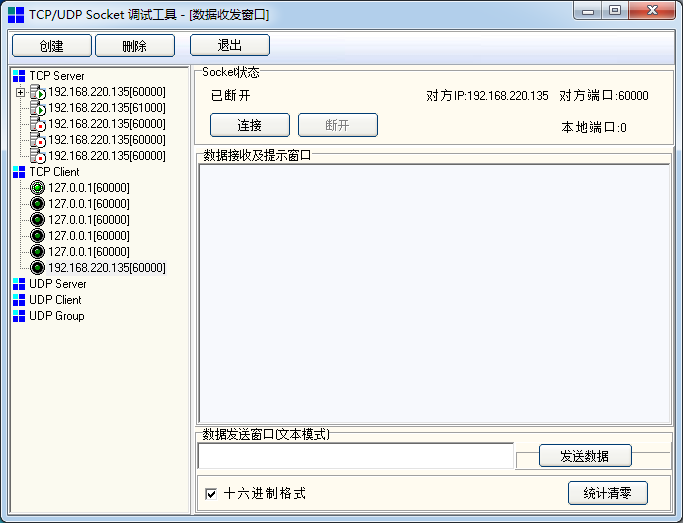Click the 断开 disconnect button
Viewport: 683px width, 523px height.
pos(338,125)
